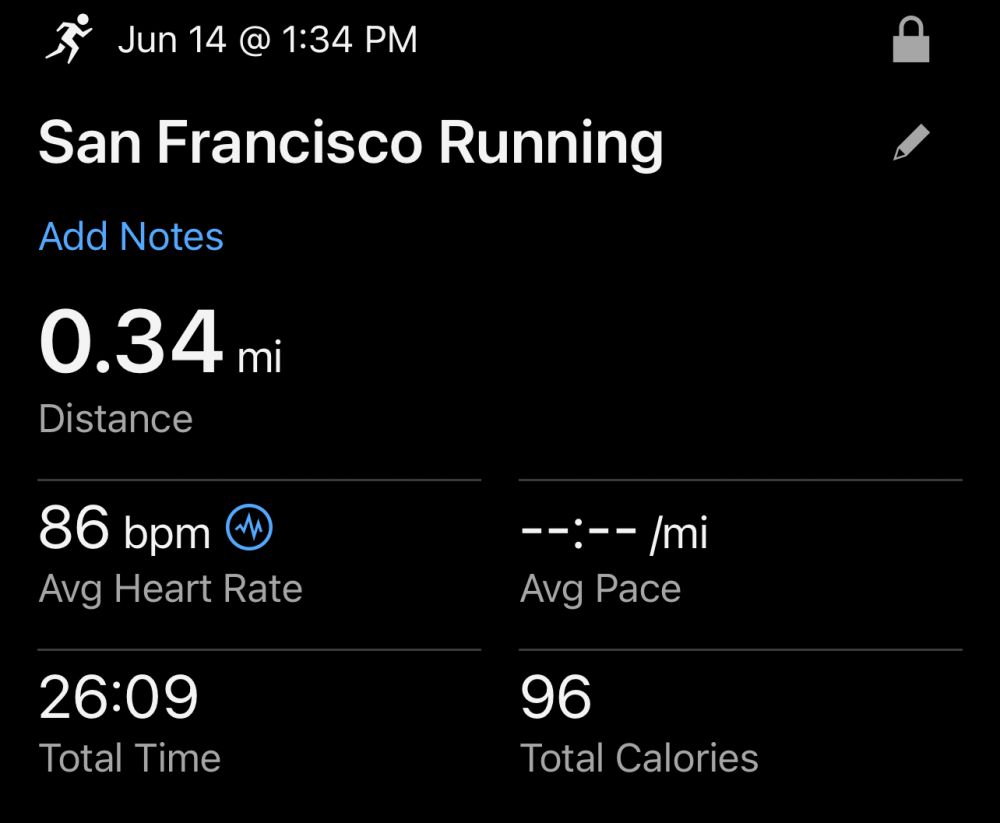Select the Avg Heart Rate label

pyautogui.click(x=170, y=589)
